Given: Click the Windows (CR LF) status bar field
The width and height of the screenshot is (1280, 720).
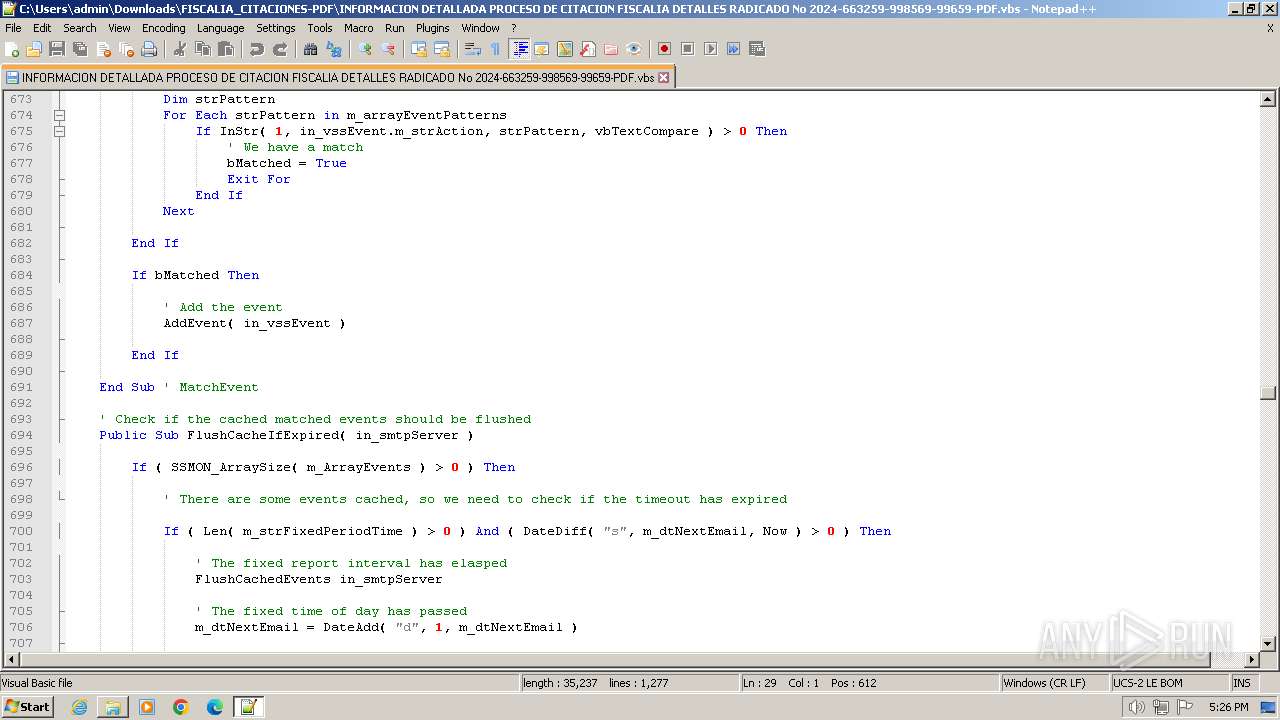Looking at the screenshot, I should [1055, 683].
